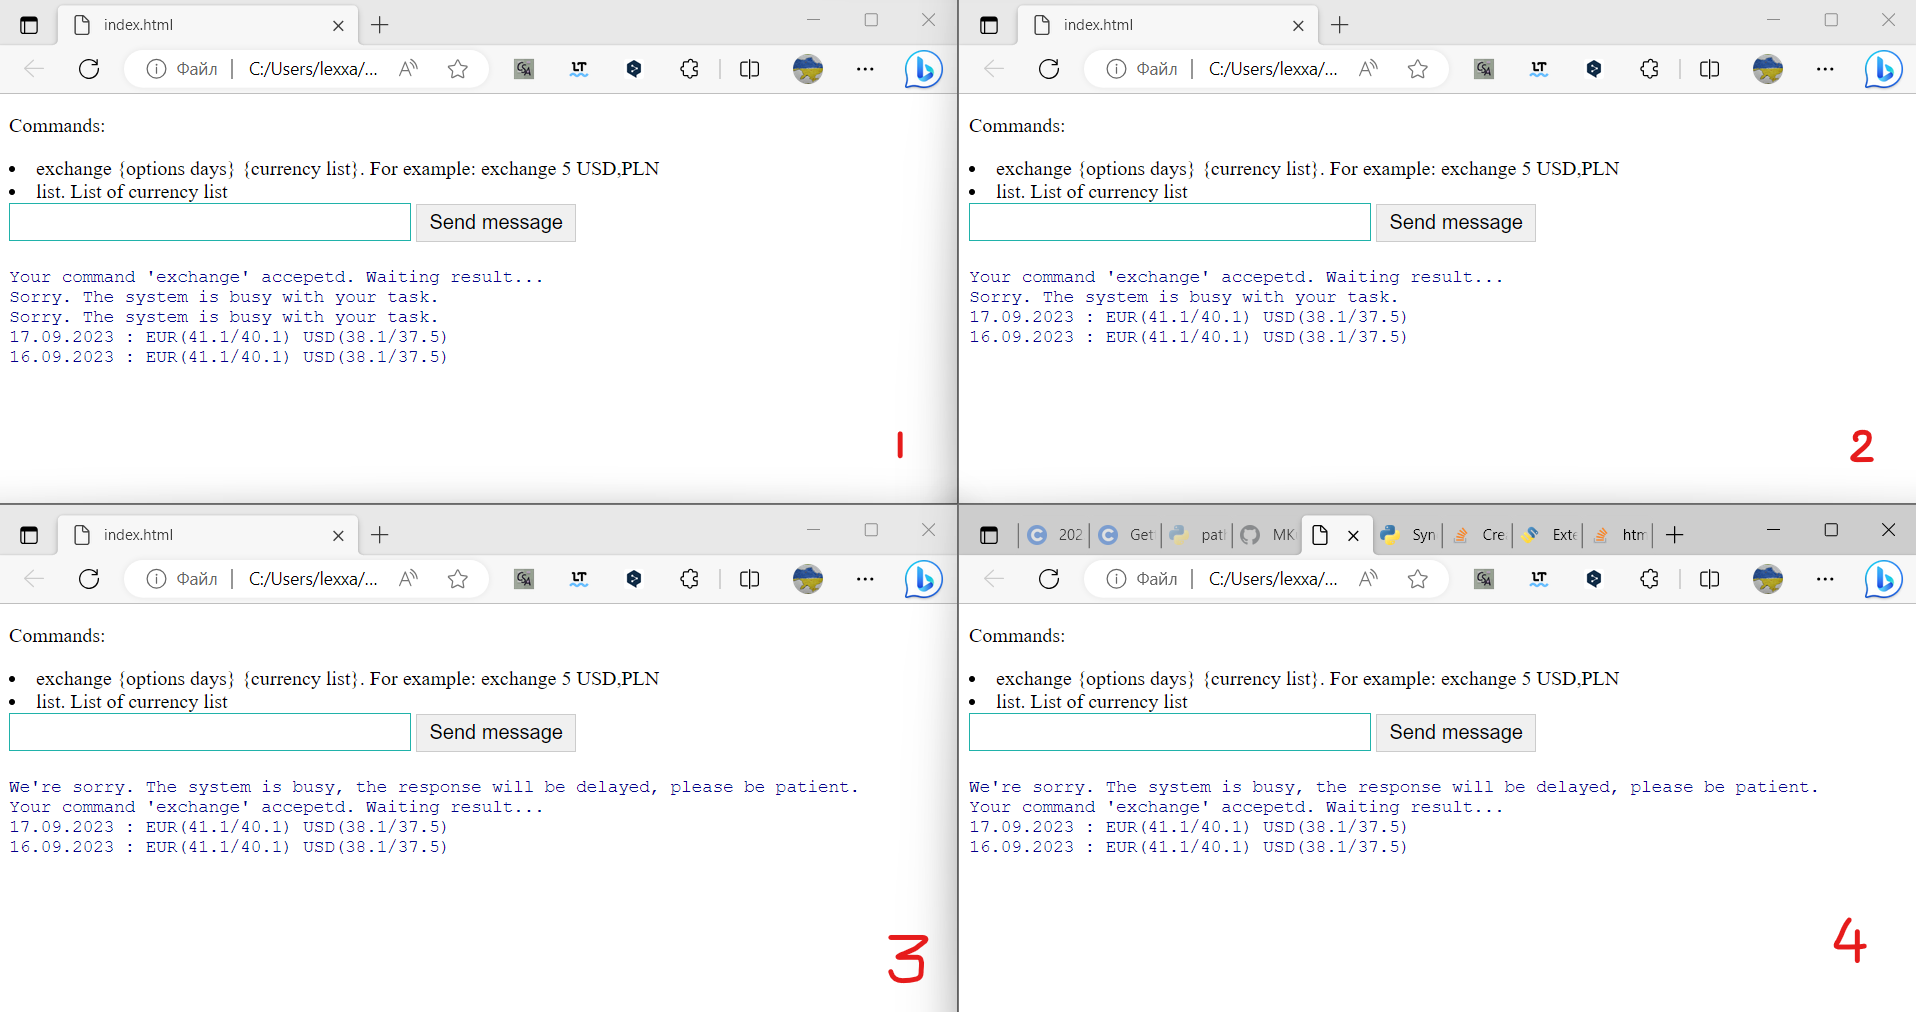1916x1012 pixels.
Task: Add page to favorites in window 3
Action: point(458,579)
